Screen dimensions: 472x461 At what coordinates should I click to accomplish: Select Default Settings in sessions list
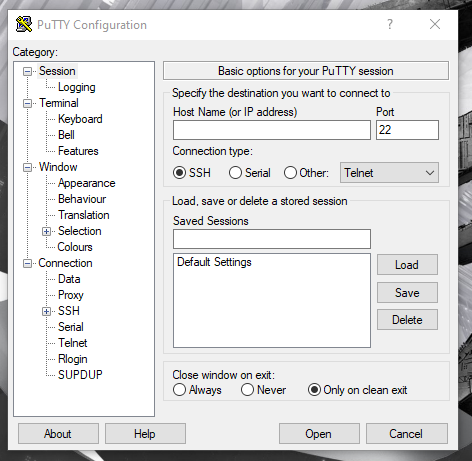point(214,262)
